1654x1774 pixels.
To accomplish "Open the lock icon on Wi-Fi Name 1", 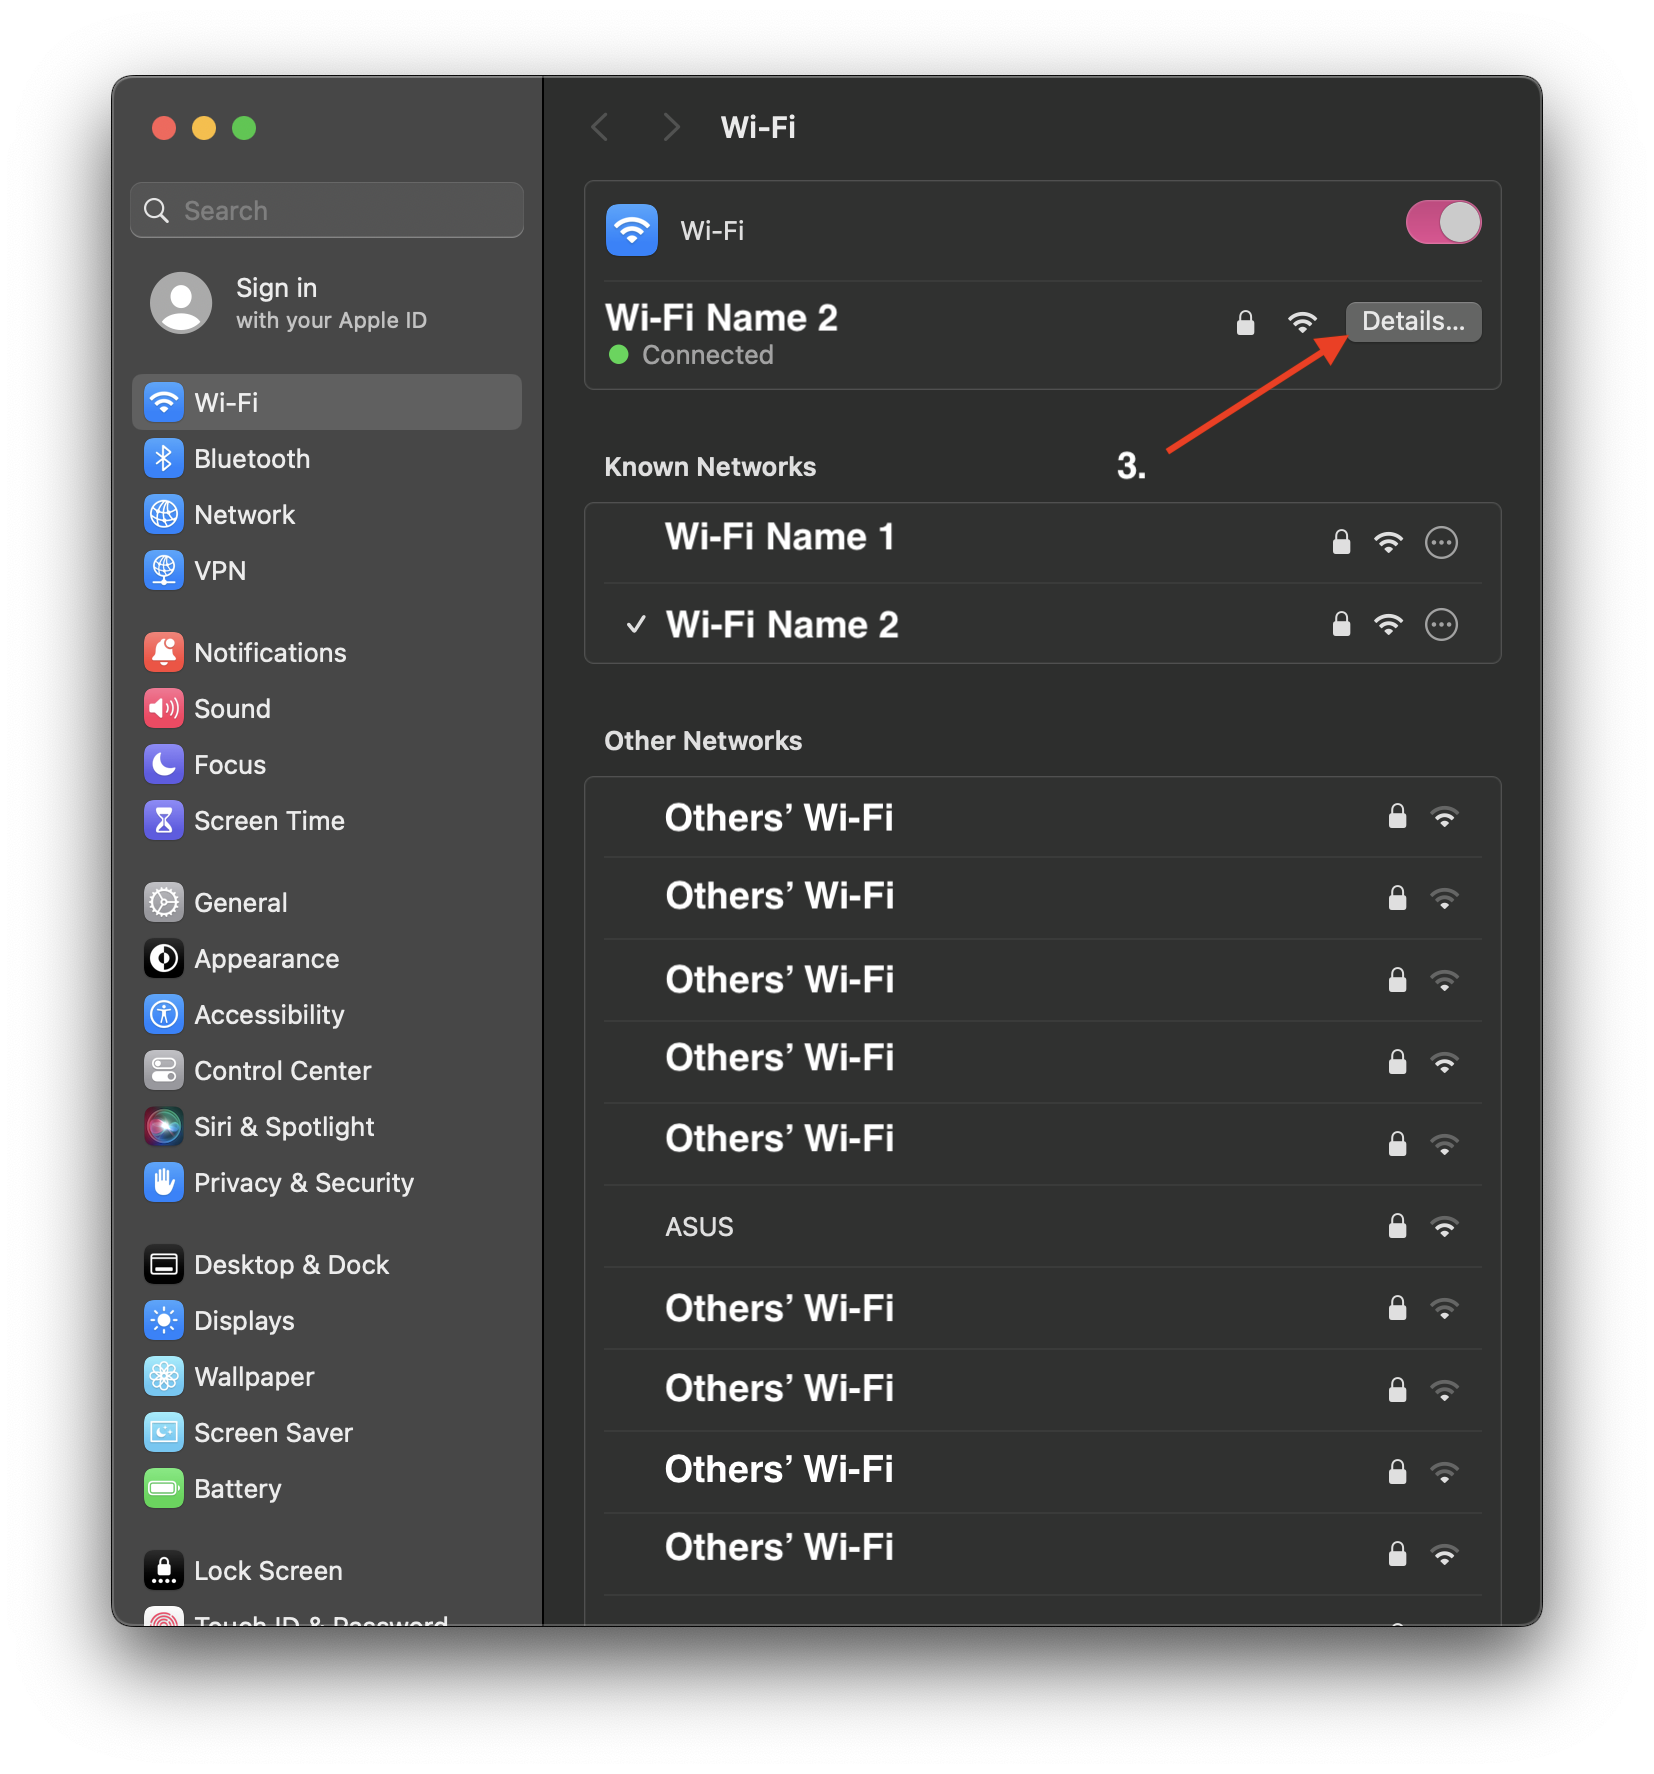I will [1340, 542].
